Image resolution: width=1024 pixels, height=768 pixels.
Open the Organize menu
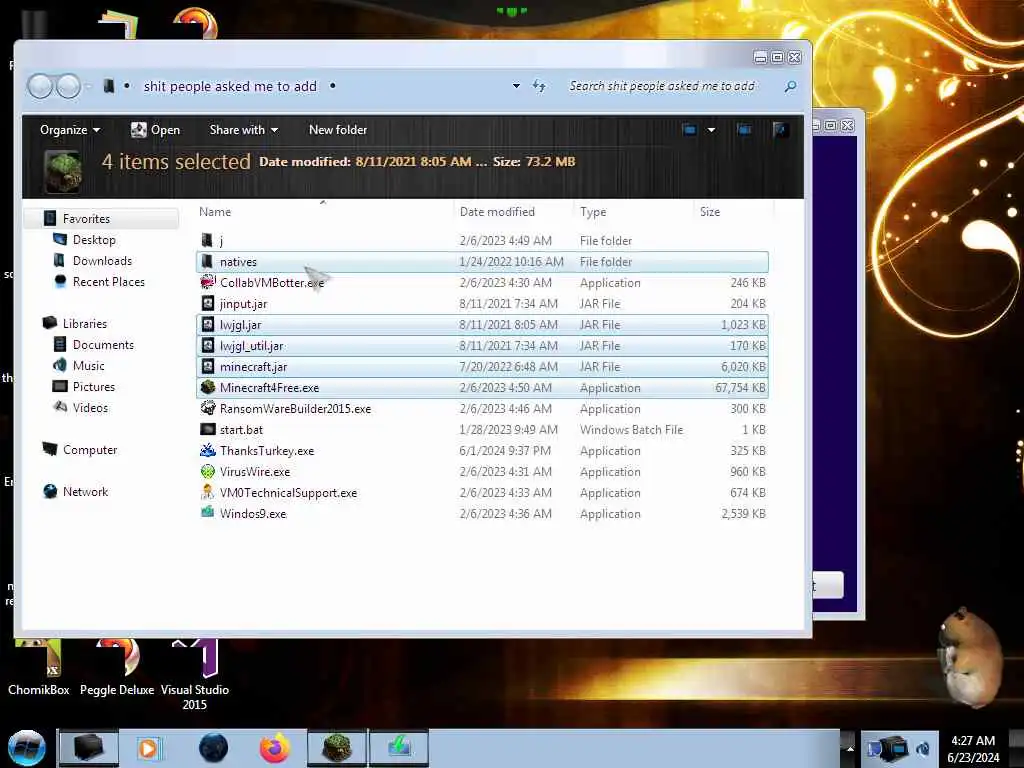click(x=70, y=130)
